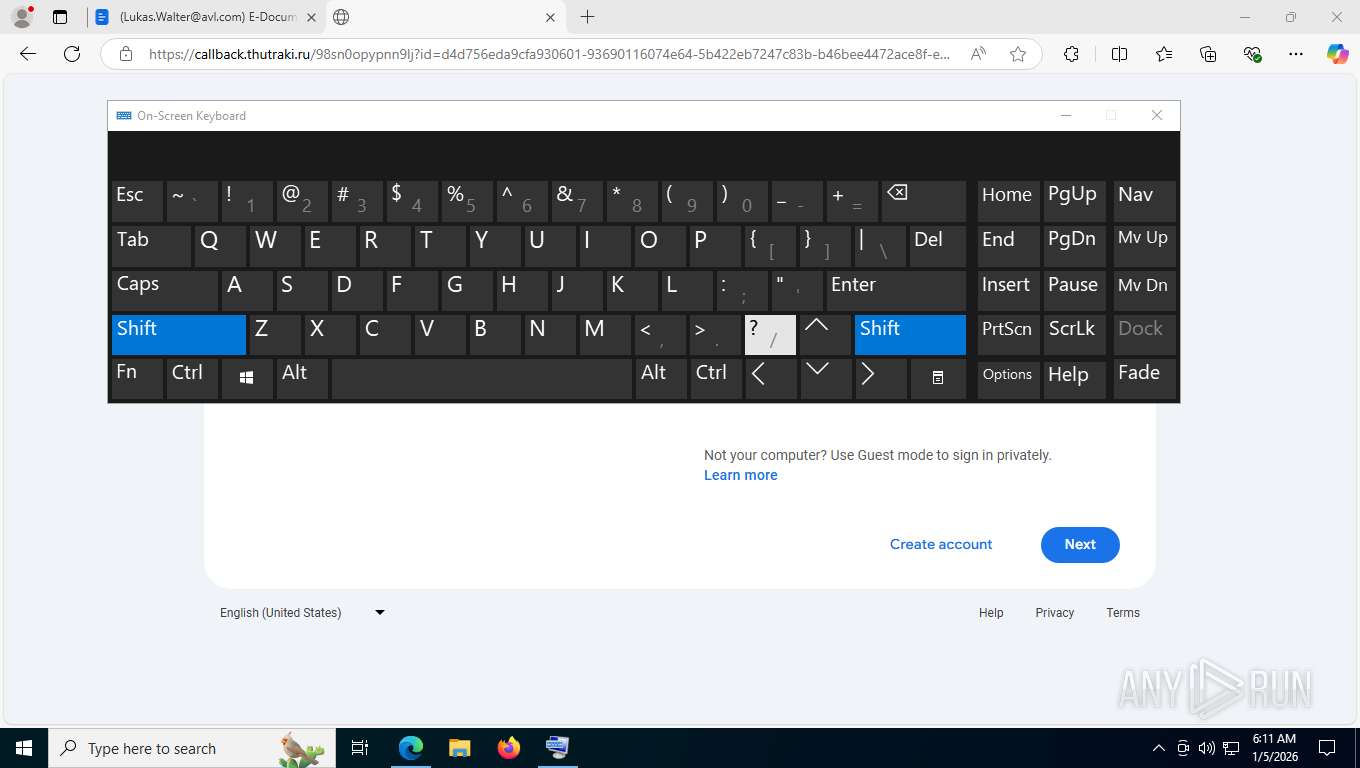Tap the Windows logo key on keyboard

pos(247,378)
